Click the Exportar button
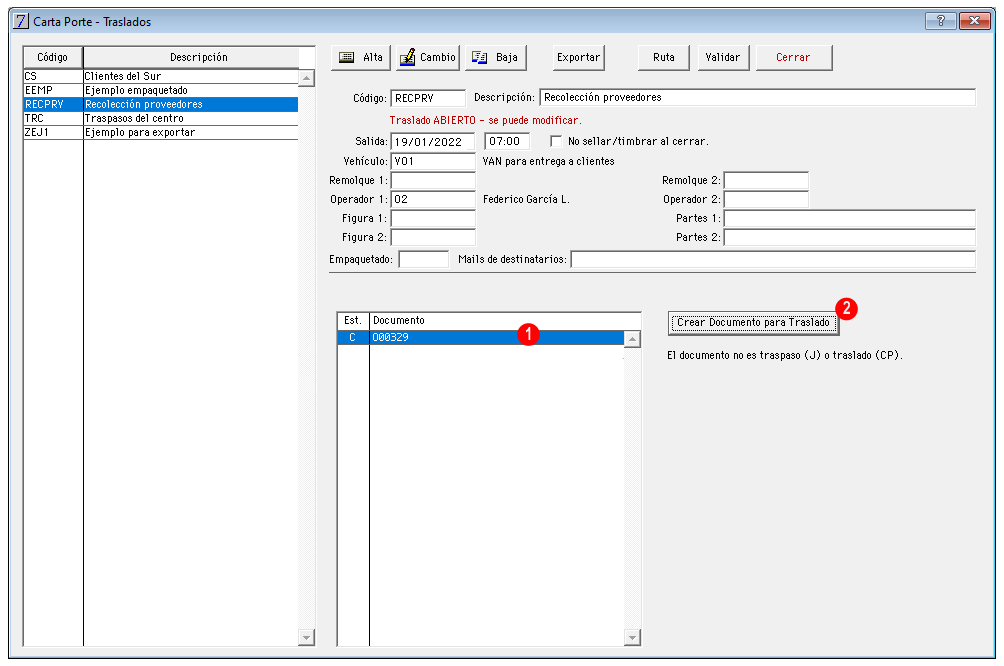This screenshot has width=1004, height=666. 578,58
